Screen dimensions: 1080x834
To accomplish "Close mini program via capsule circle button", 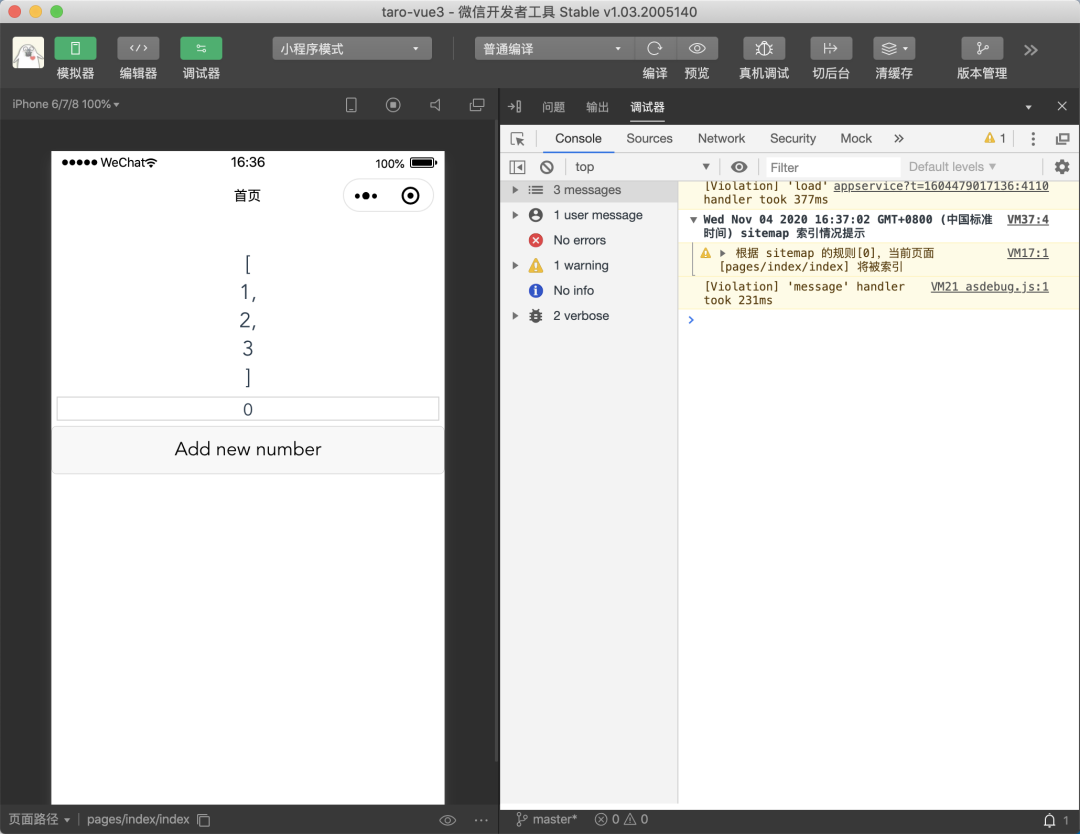I will 411,196.
